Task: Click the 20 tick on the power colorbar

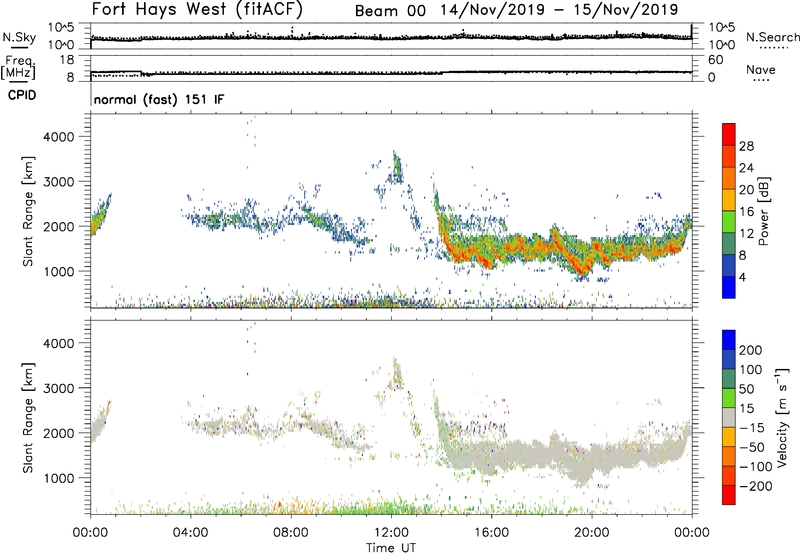Action: pyautogui.click(x=746, y=190)
